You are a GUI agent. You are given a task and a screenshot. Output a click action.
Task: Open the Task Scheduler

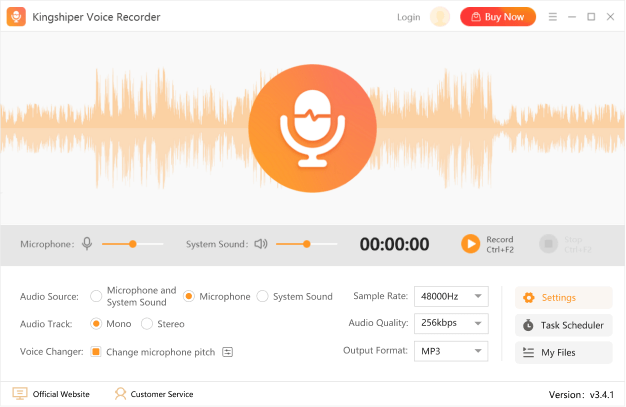click(563, 325)
